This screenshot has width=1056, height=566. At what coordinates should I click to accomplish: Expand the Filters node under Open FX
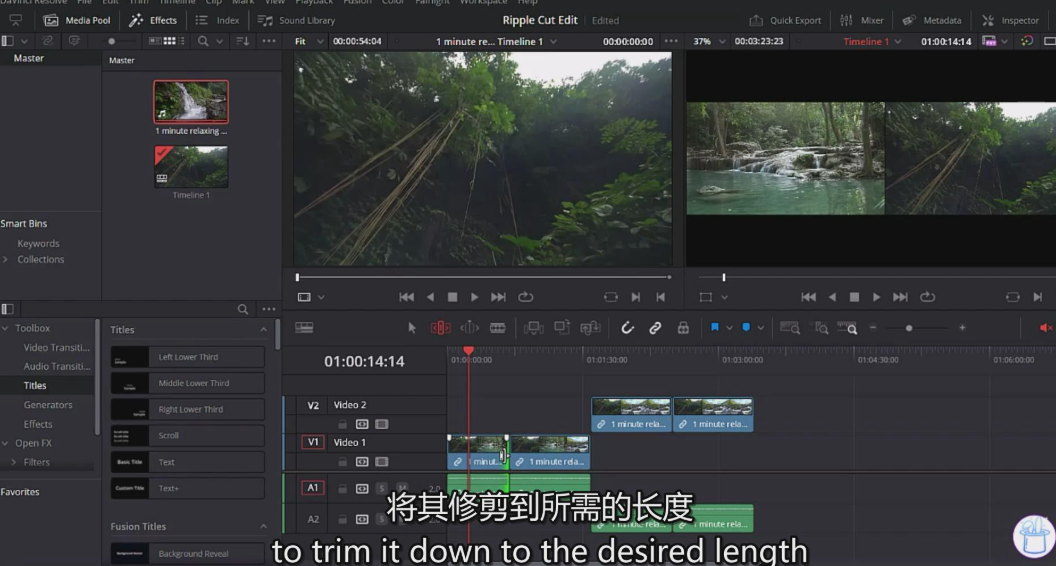click(x=13, y=462)
